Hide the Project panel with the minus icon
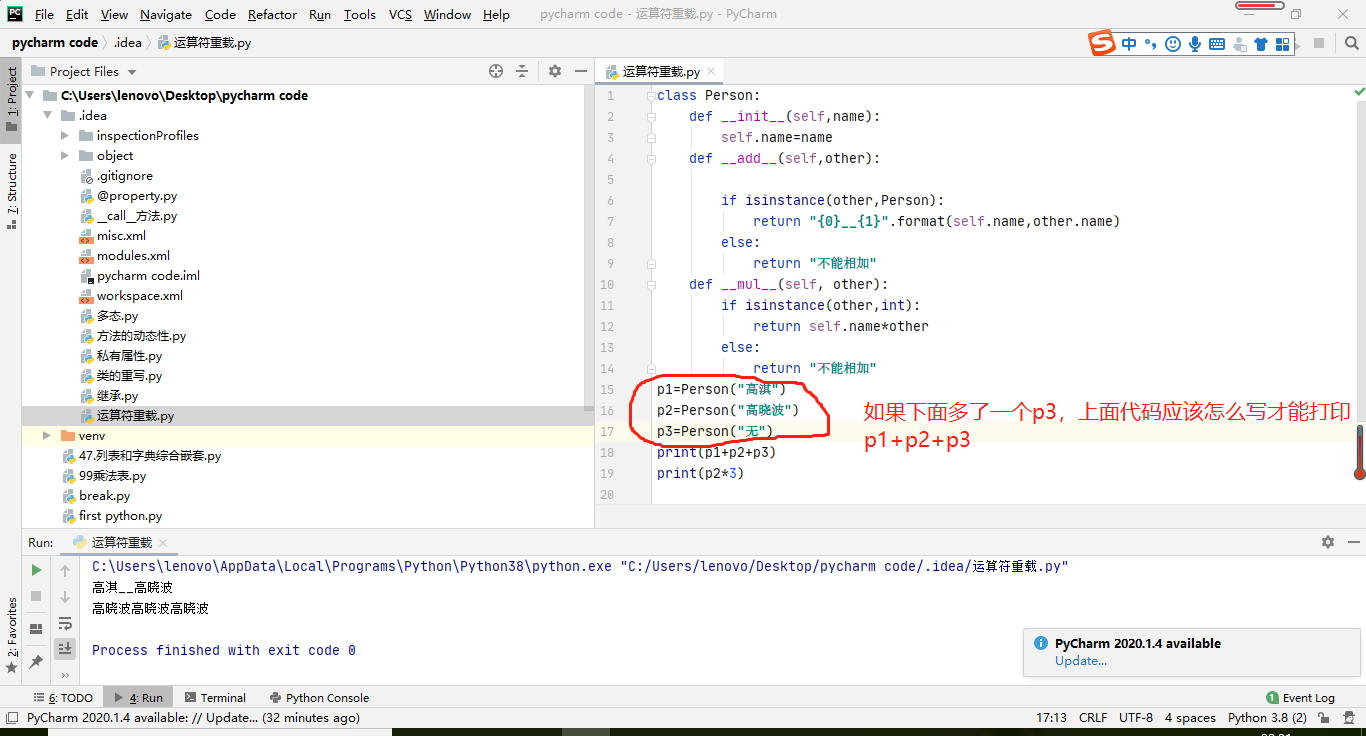The width and height of the screenshot is (1366, 736). pos(581,71)
